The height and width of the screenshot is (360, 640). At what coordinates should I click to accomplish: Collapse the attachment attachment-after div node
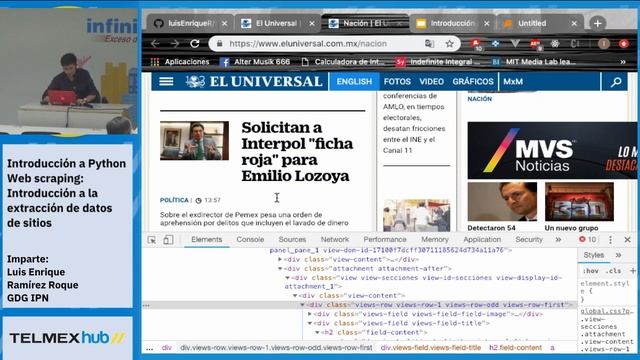point(280,269)
